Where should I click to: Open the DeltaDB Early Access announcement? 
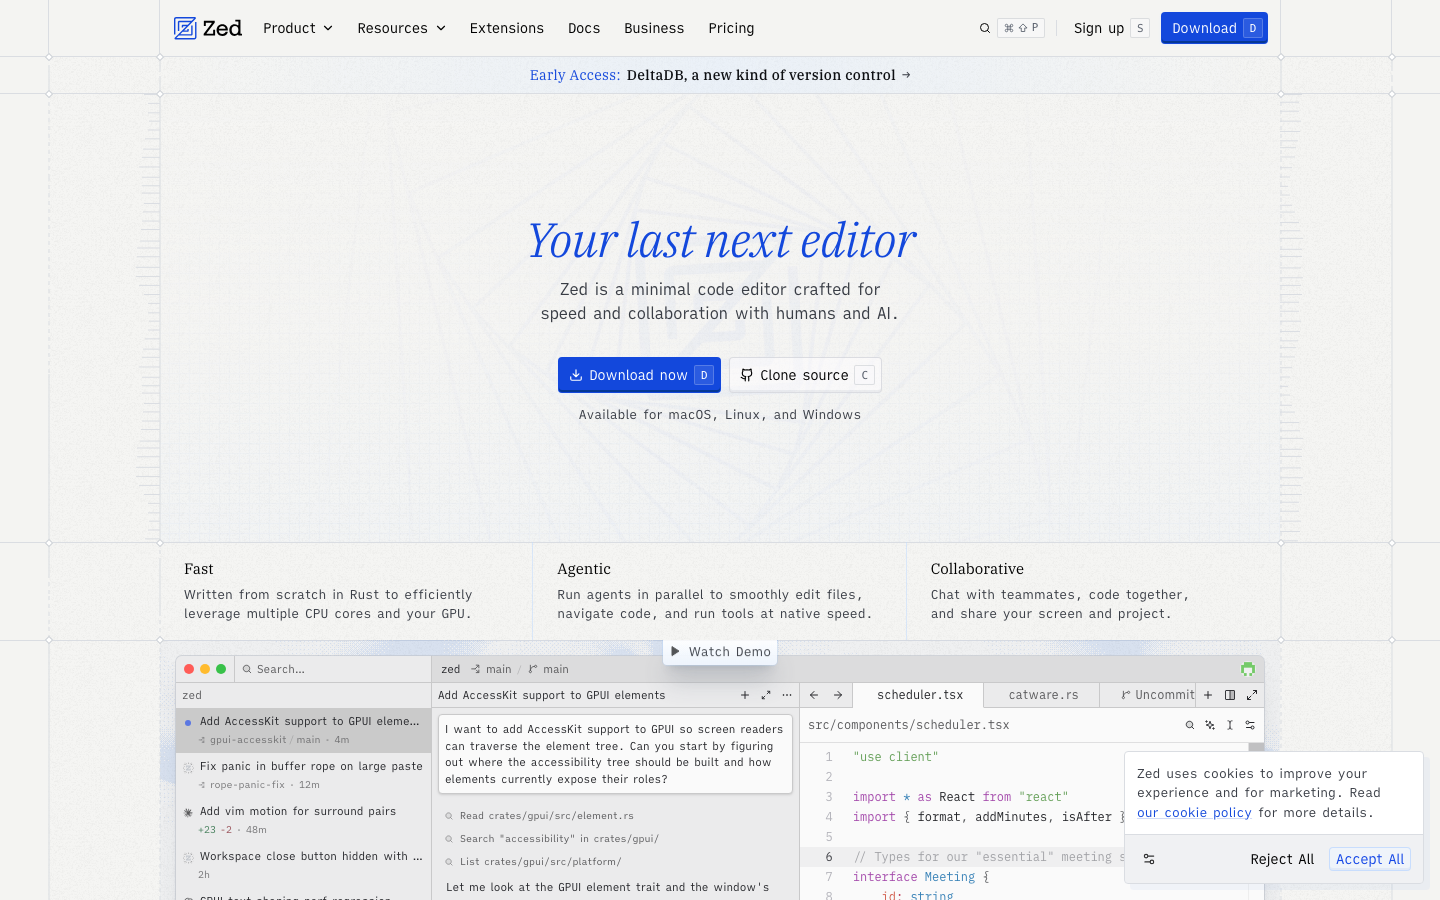click(720, 75)
